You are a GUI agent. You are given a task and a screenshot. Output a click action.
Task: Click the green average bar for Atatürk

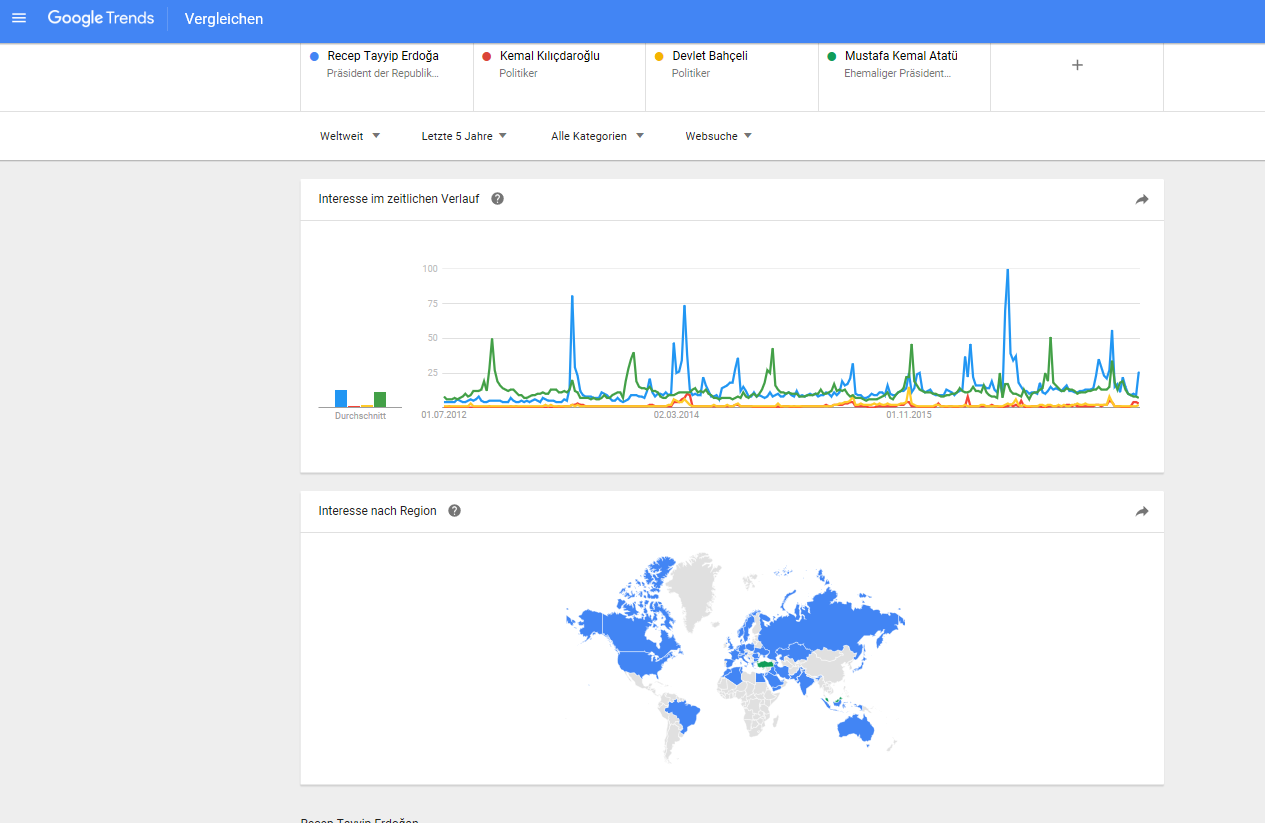click(380, 399)
